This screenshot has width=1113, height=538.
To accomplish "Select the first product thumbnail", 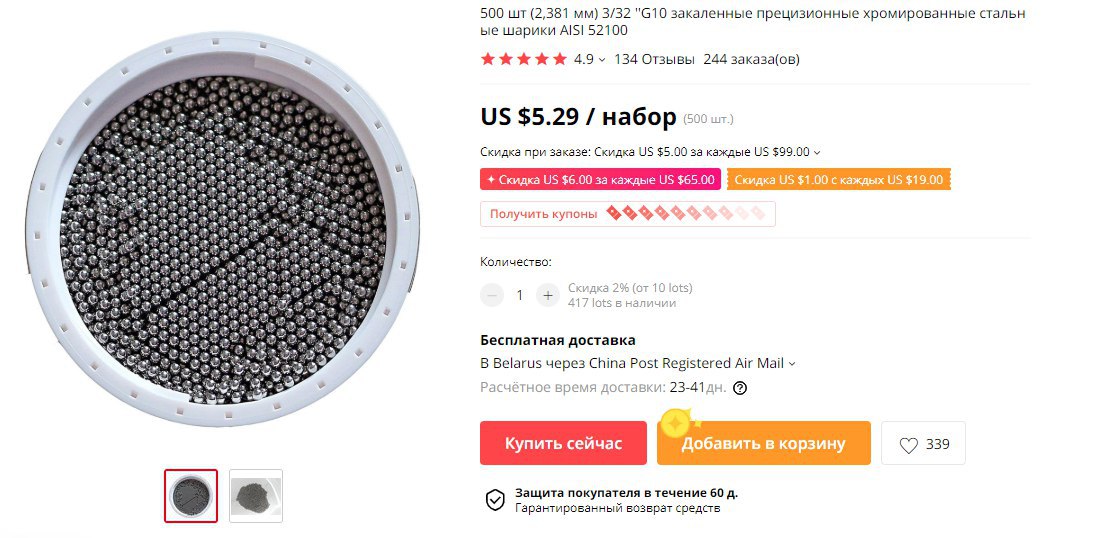I will pyautogui.click(x=191, y=496).
